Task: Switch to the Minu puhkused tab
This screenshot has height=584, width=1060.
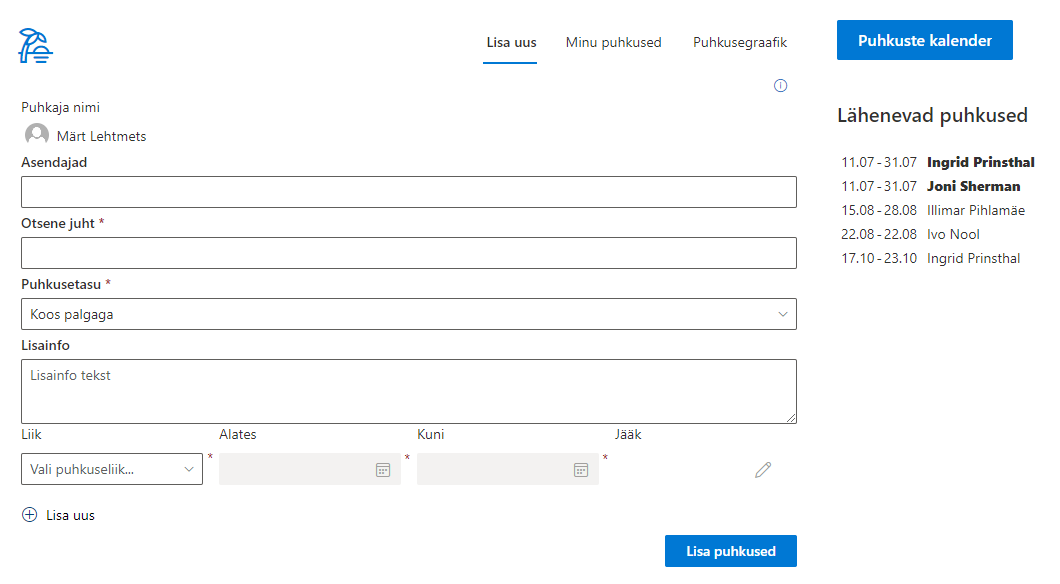Action: tap(613, 43)
